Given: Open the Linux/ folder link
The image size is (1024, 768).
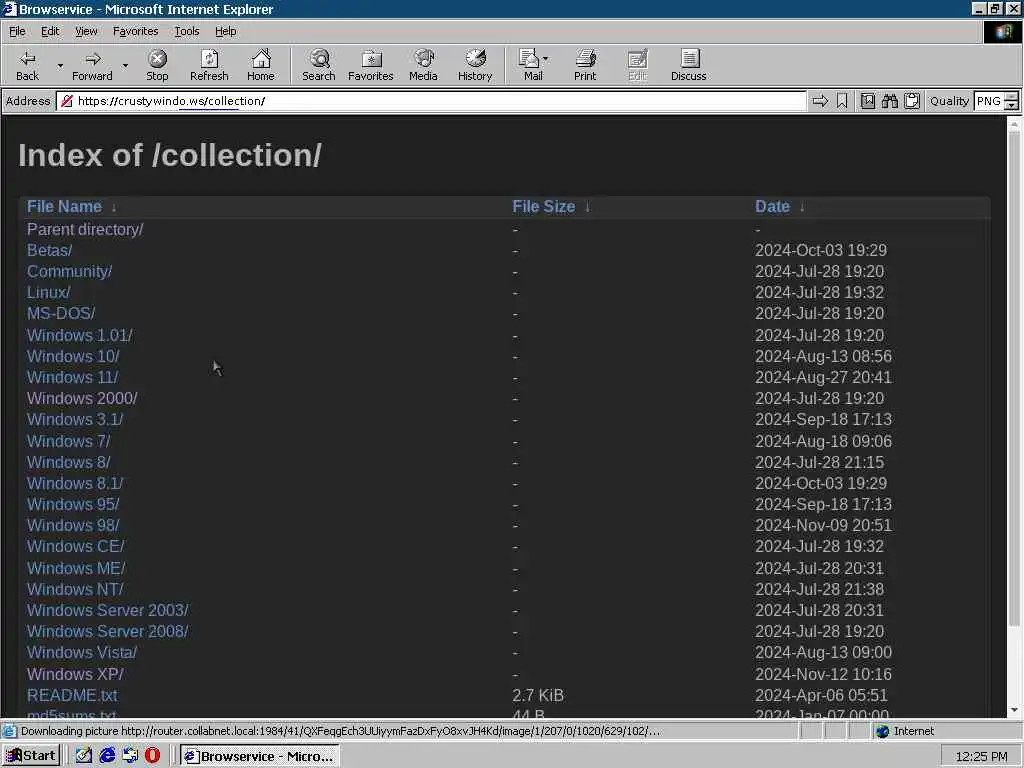Looking at the screenshot, I should (x=48, y=293).
